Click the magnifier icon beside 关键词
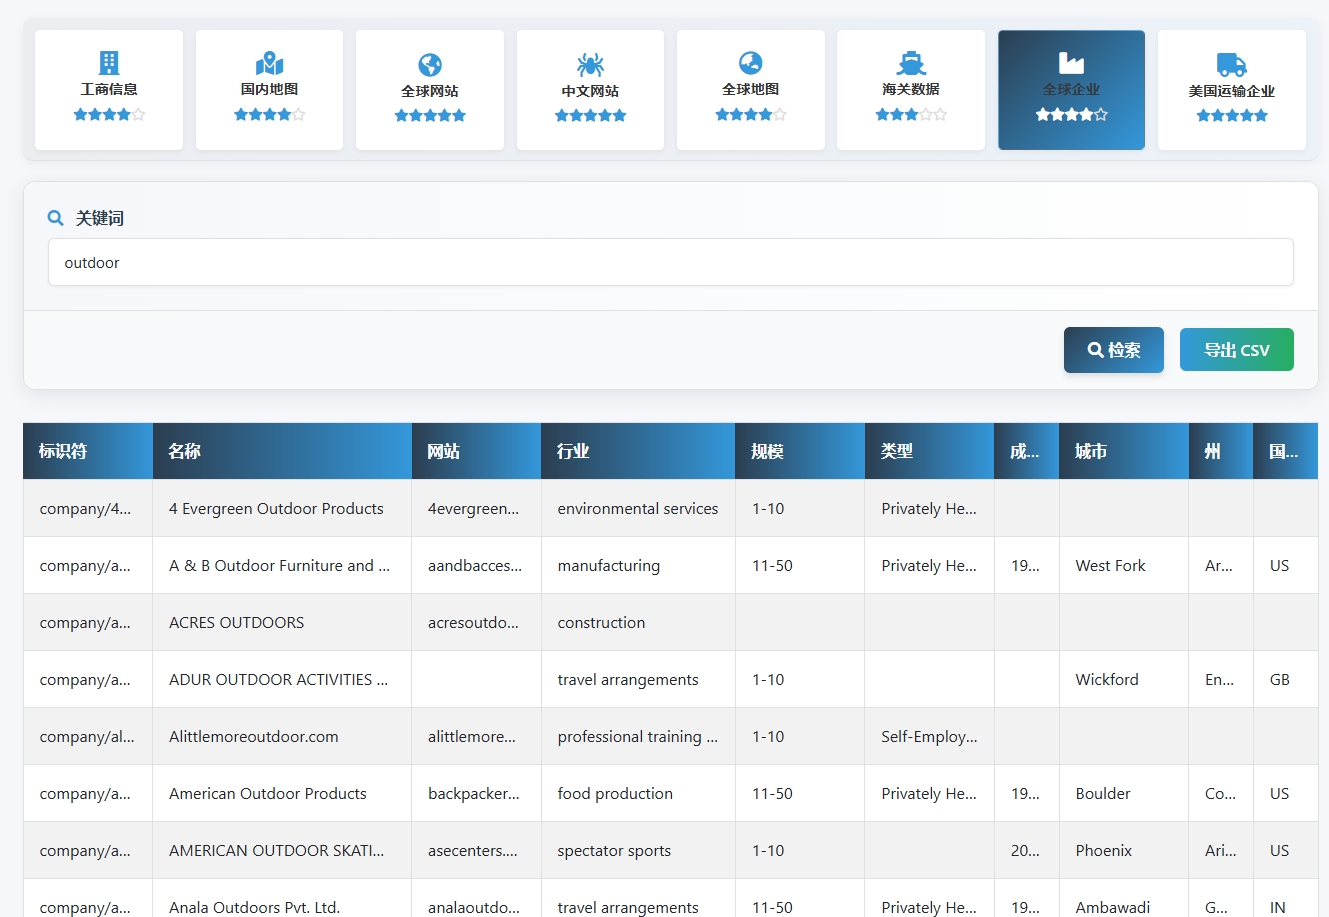This screenshot has width=1329, height=917. (x=56, y=218)
